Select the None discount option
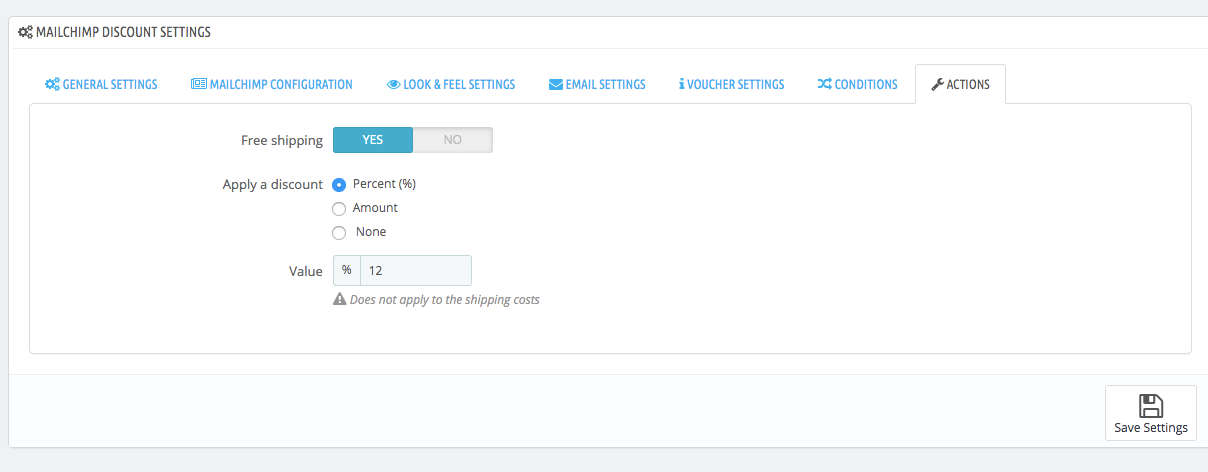 click(x=339, y=233)
